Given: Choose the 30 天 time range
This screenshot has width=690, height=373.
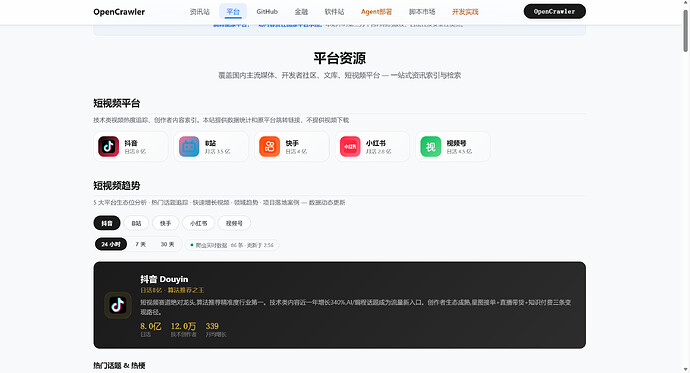Looking at the screenshot, I should click(x=167, y=244).
